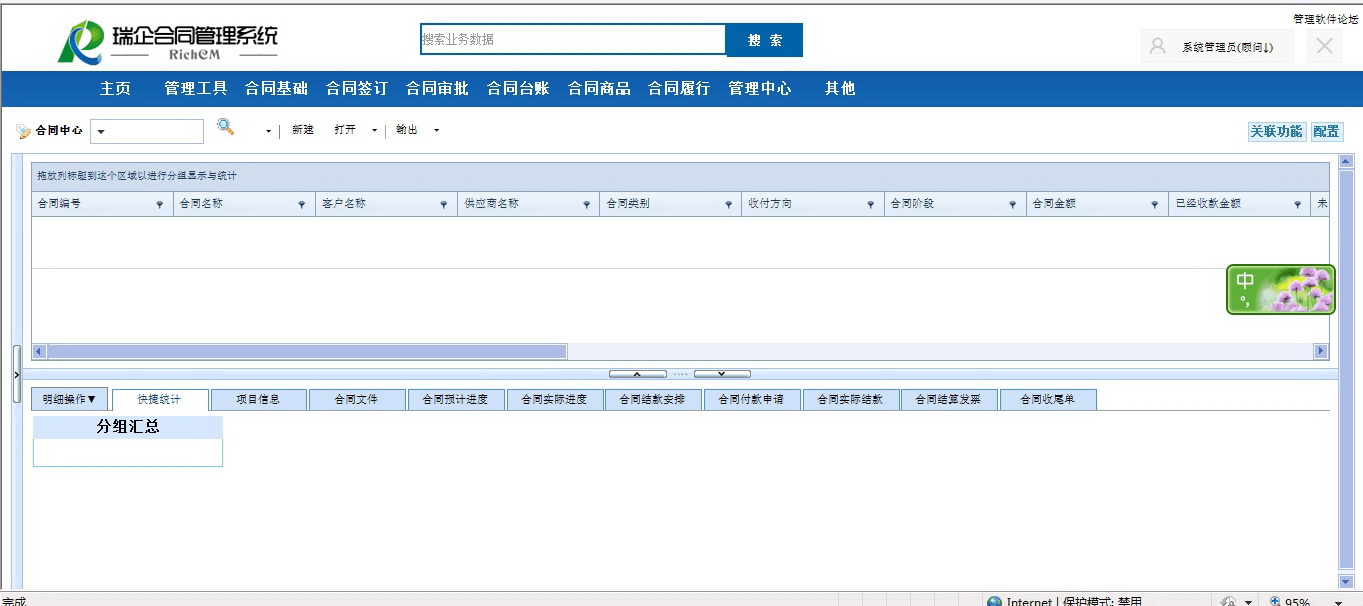The width and height of the screenshot is (1363, 606).
Task: Click the grid horizontal scrollbar right arrow
Action: coord(1321,352)
